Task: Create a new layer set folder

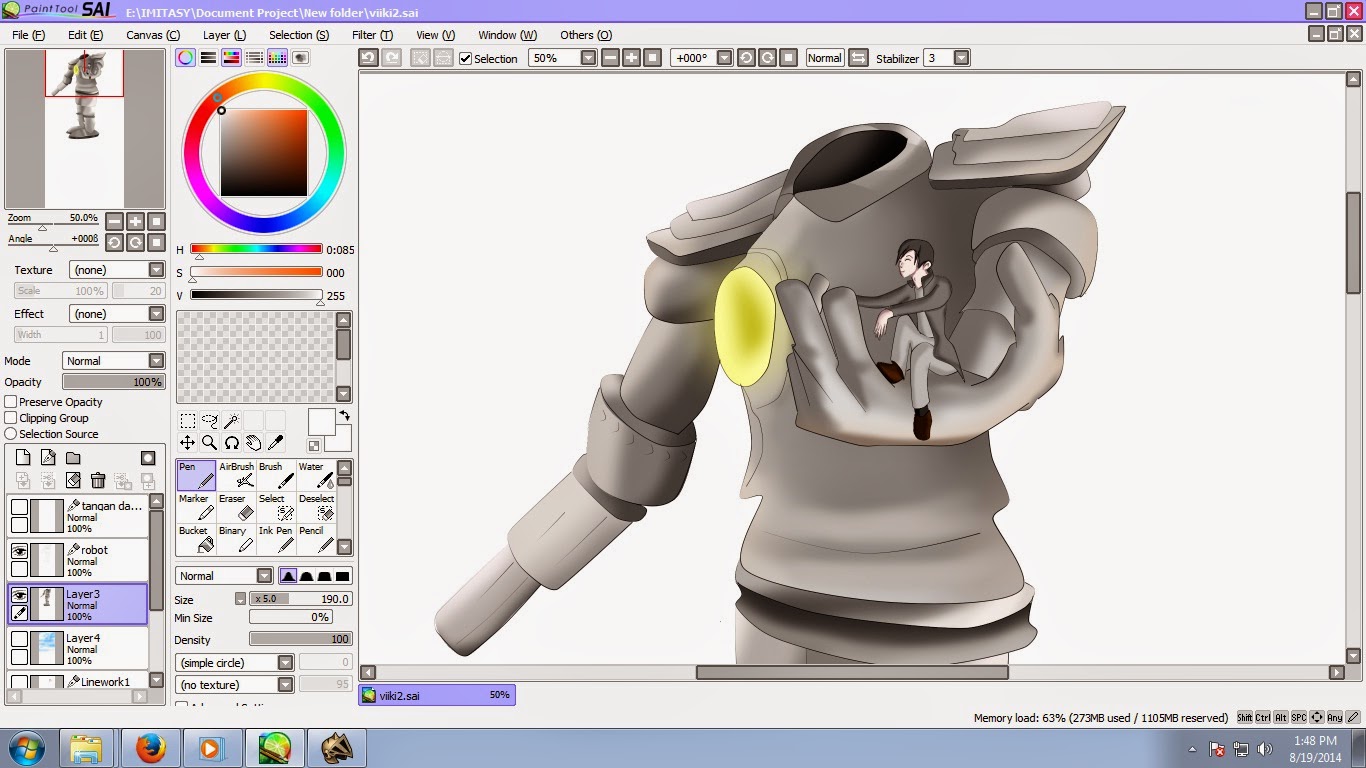Action: [73, 458]
